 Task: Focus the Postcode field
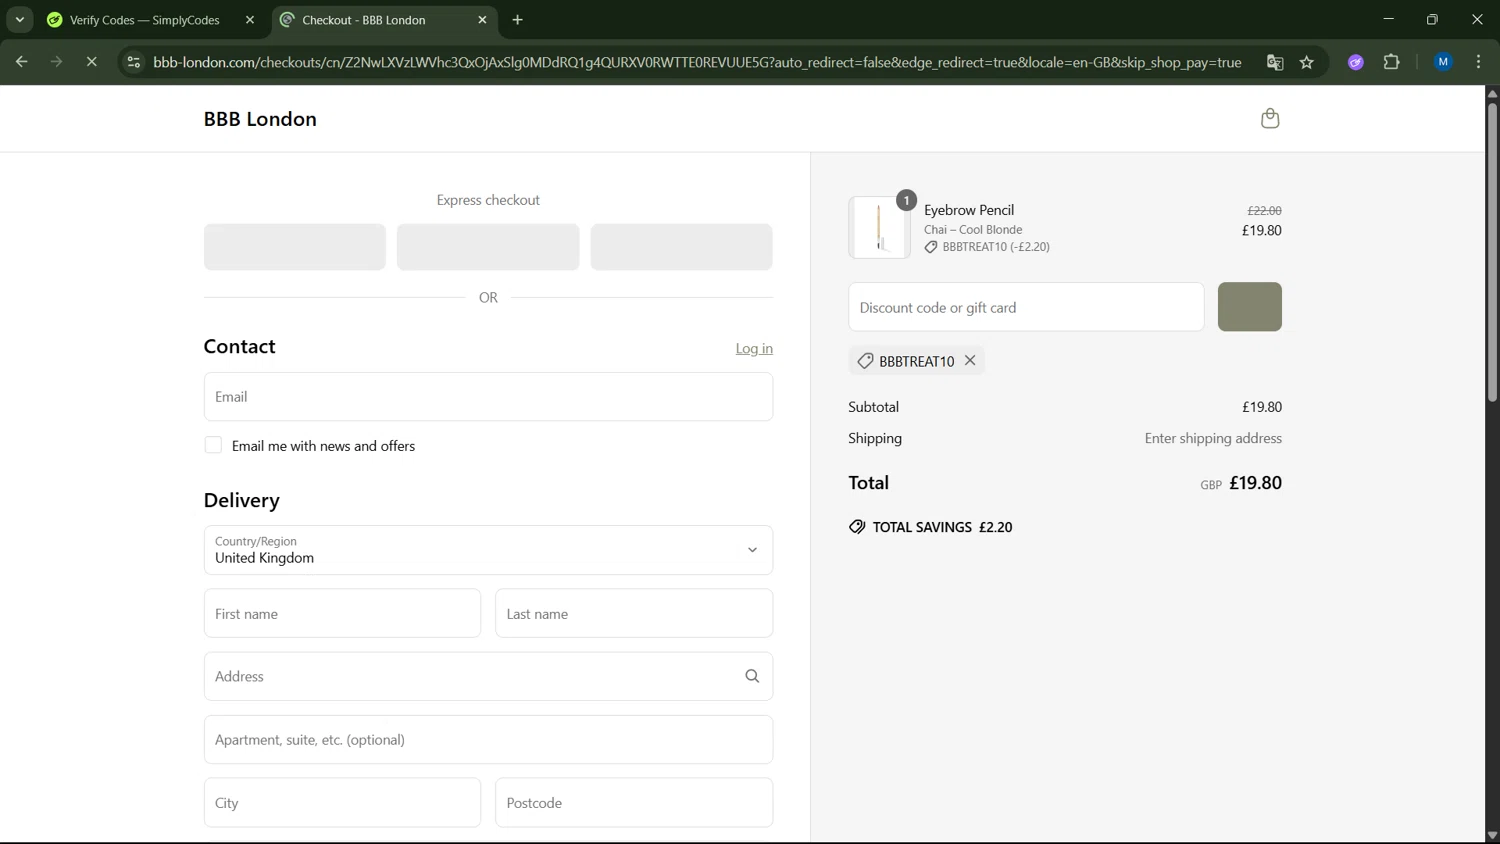[x=634, y=803]
